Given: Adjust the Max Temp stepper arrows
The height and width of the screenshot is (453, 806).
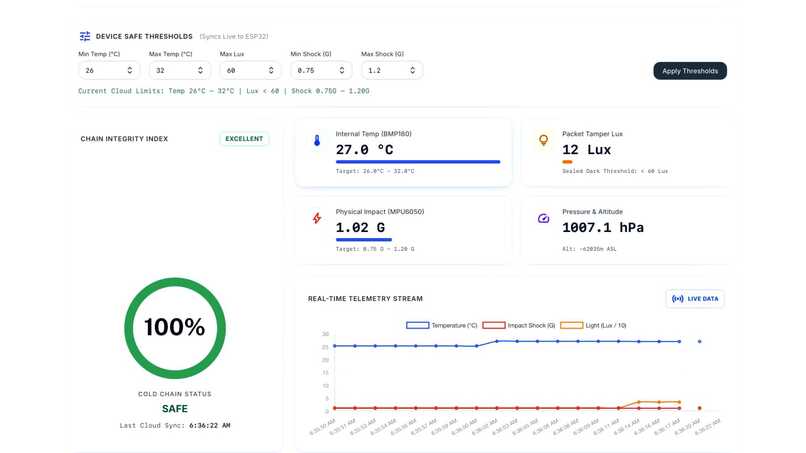Looking at the screenshot, I should pyautogui.click(x=200, y=70).
